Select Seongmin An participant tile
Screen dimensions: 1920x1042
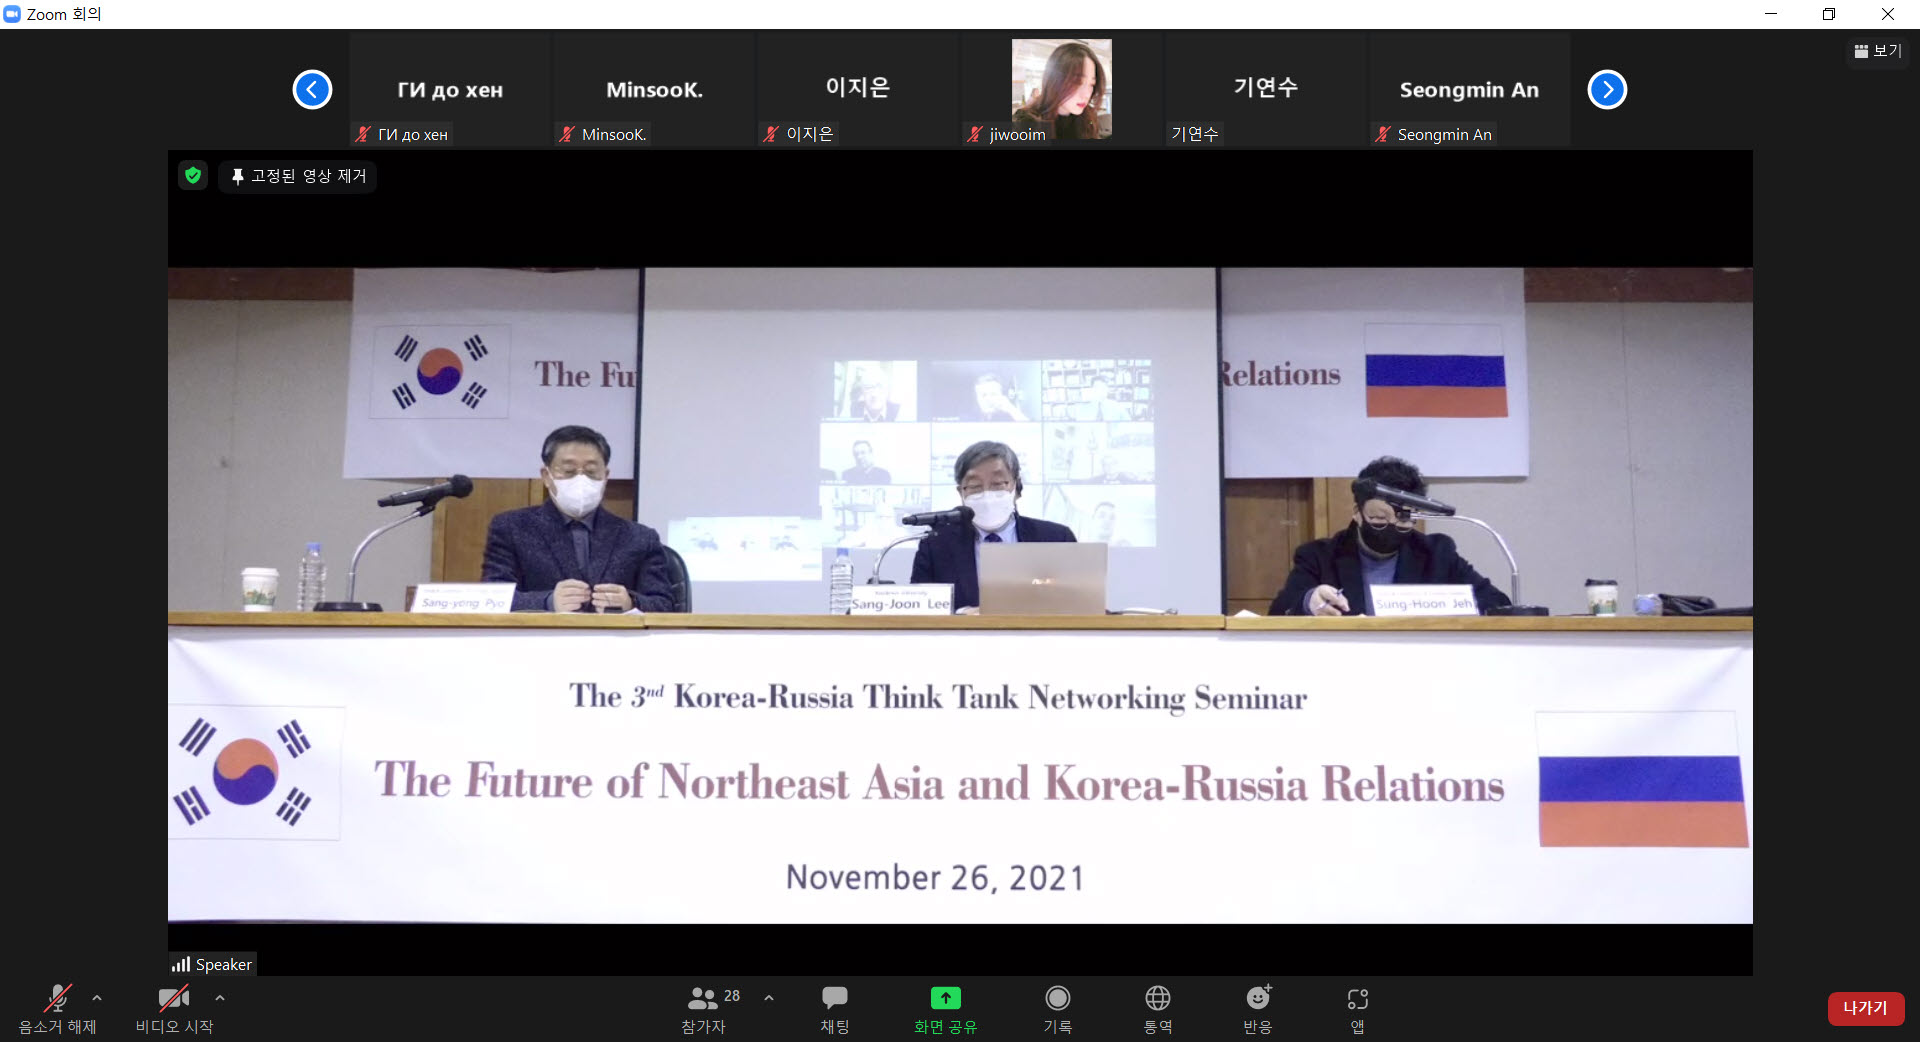click(x=1468, y=90)
